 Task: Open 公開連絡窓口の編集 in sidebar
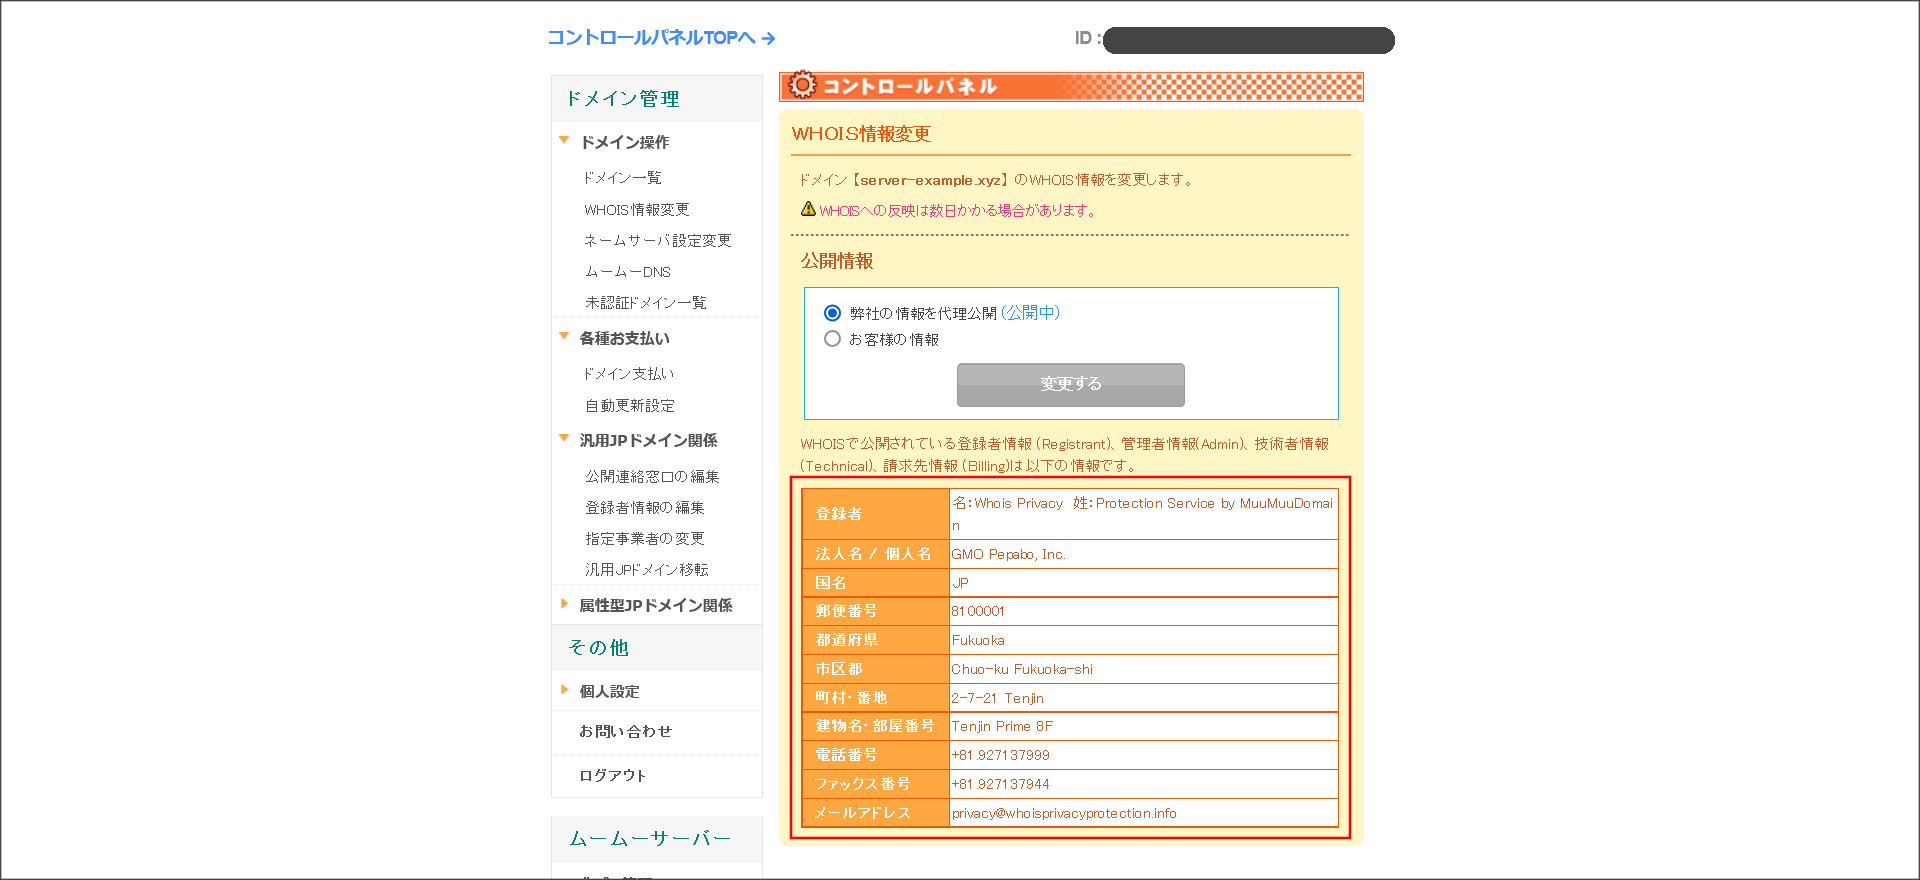point(652,476)
